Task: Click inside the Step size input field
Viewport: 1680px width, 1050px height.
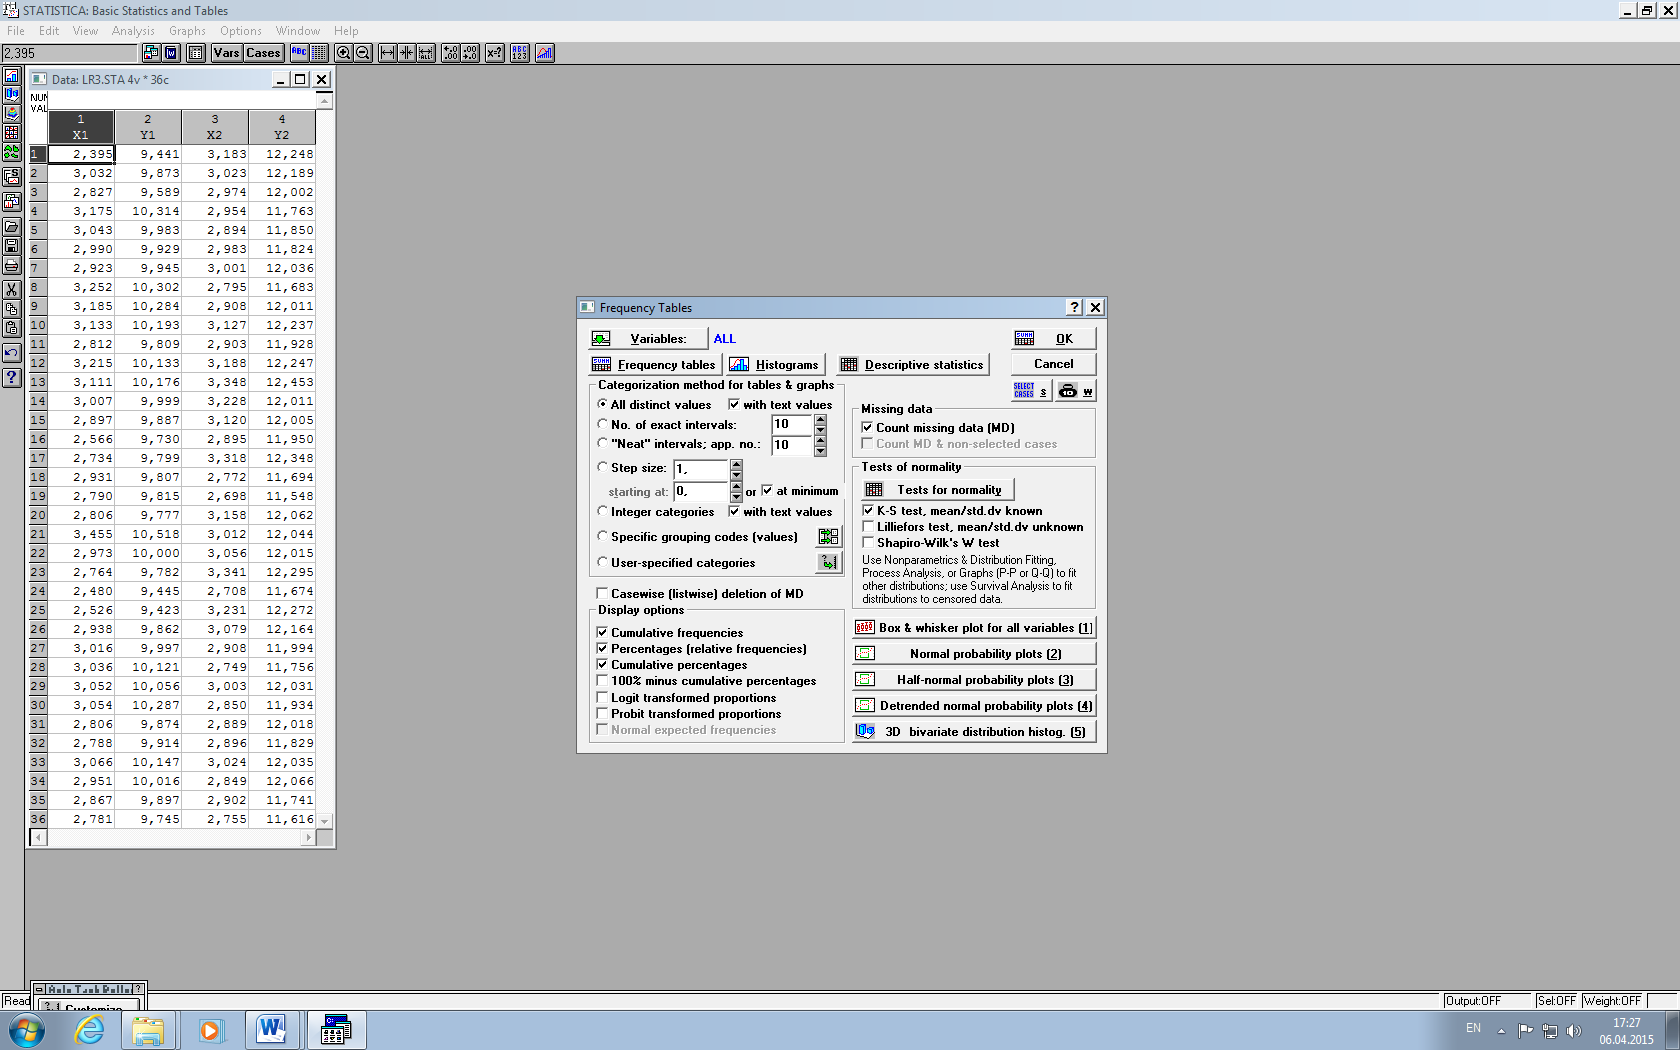Action: 701,468
